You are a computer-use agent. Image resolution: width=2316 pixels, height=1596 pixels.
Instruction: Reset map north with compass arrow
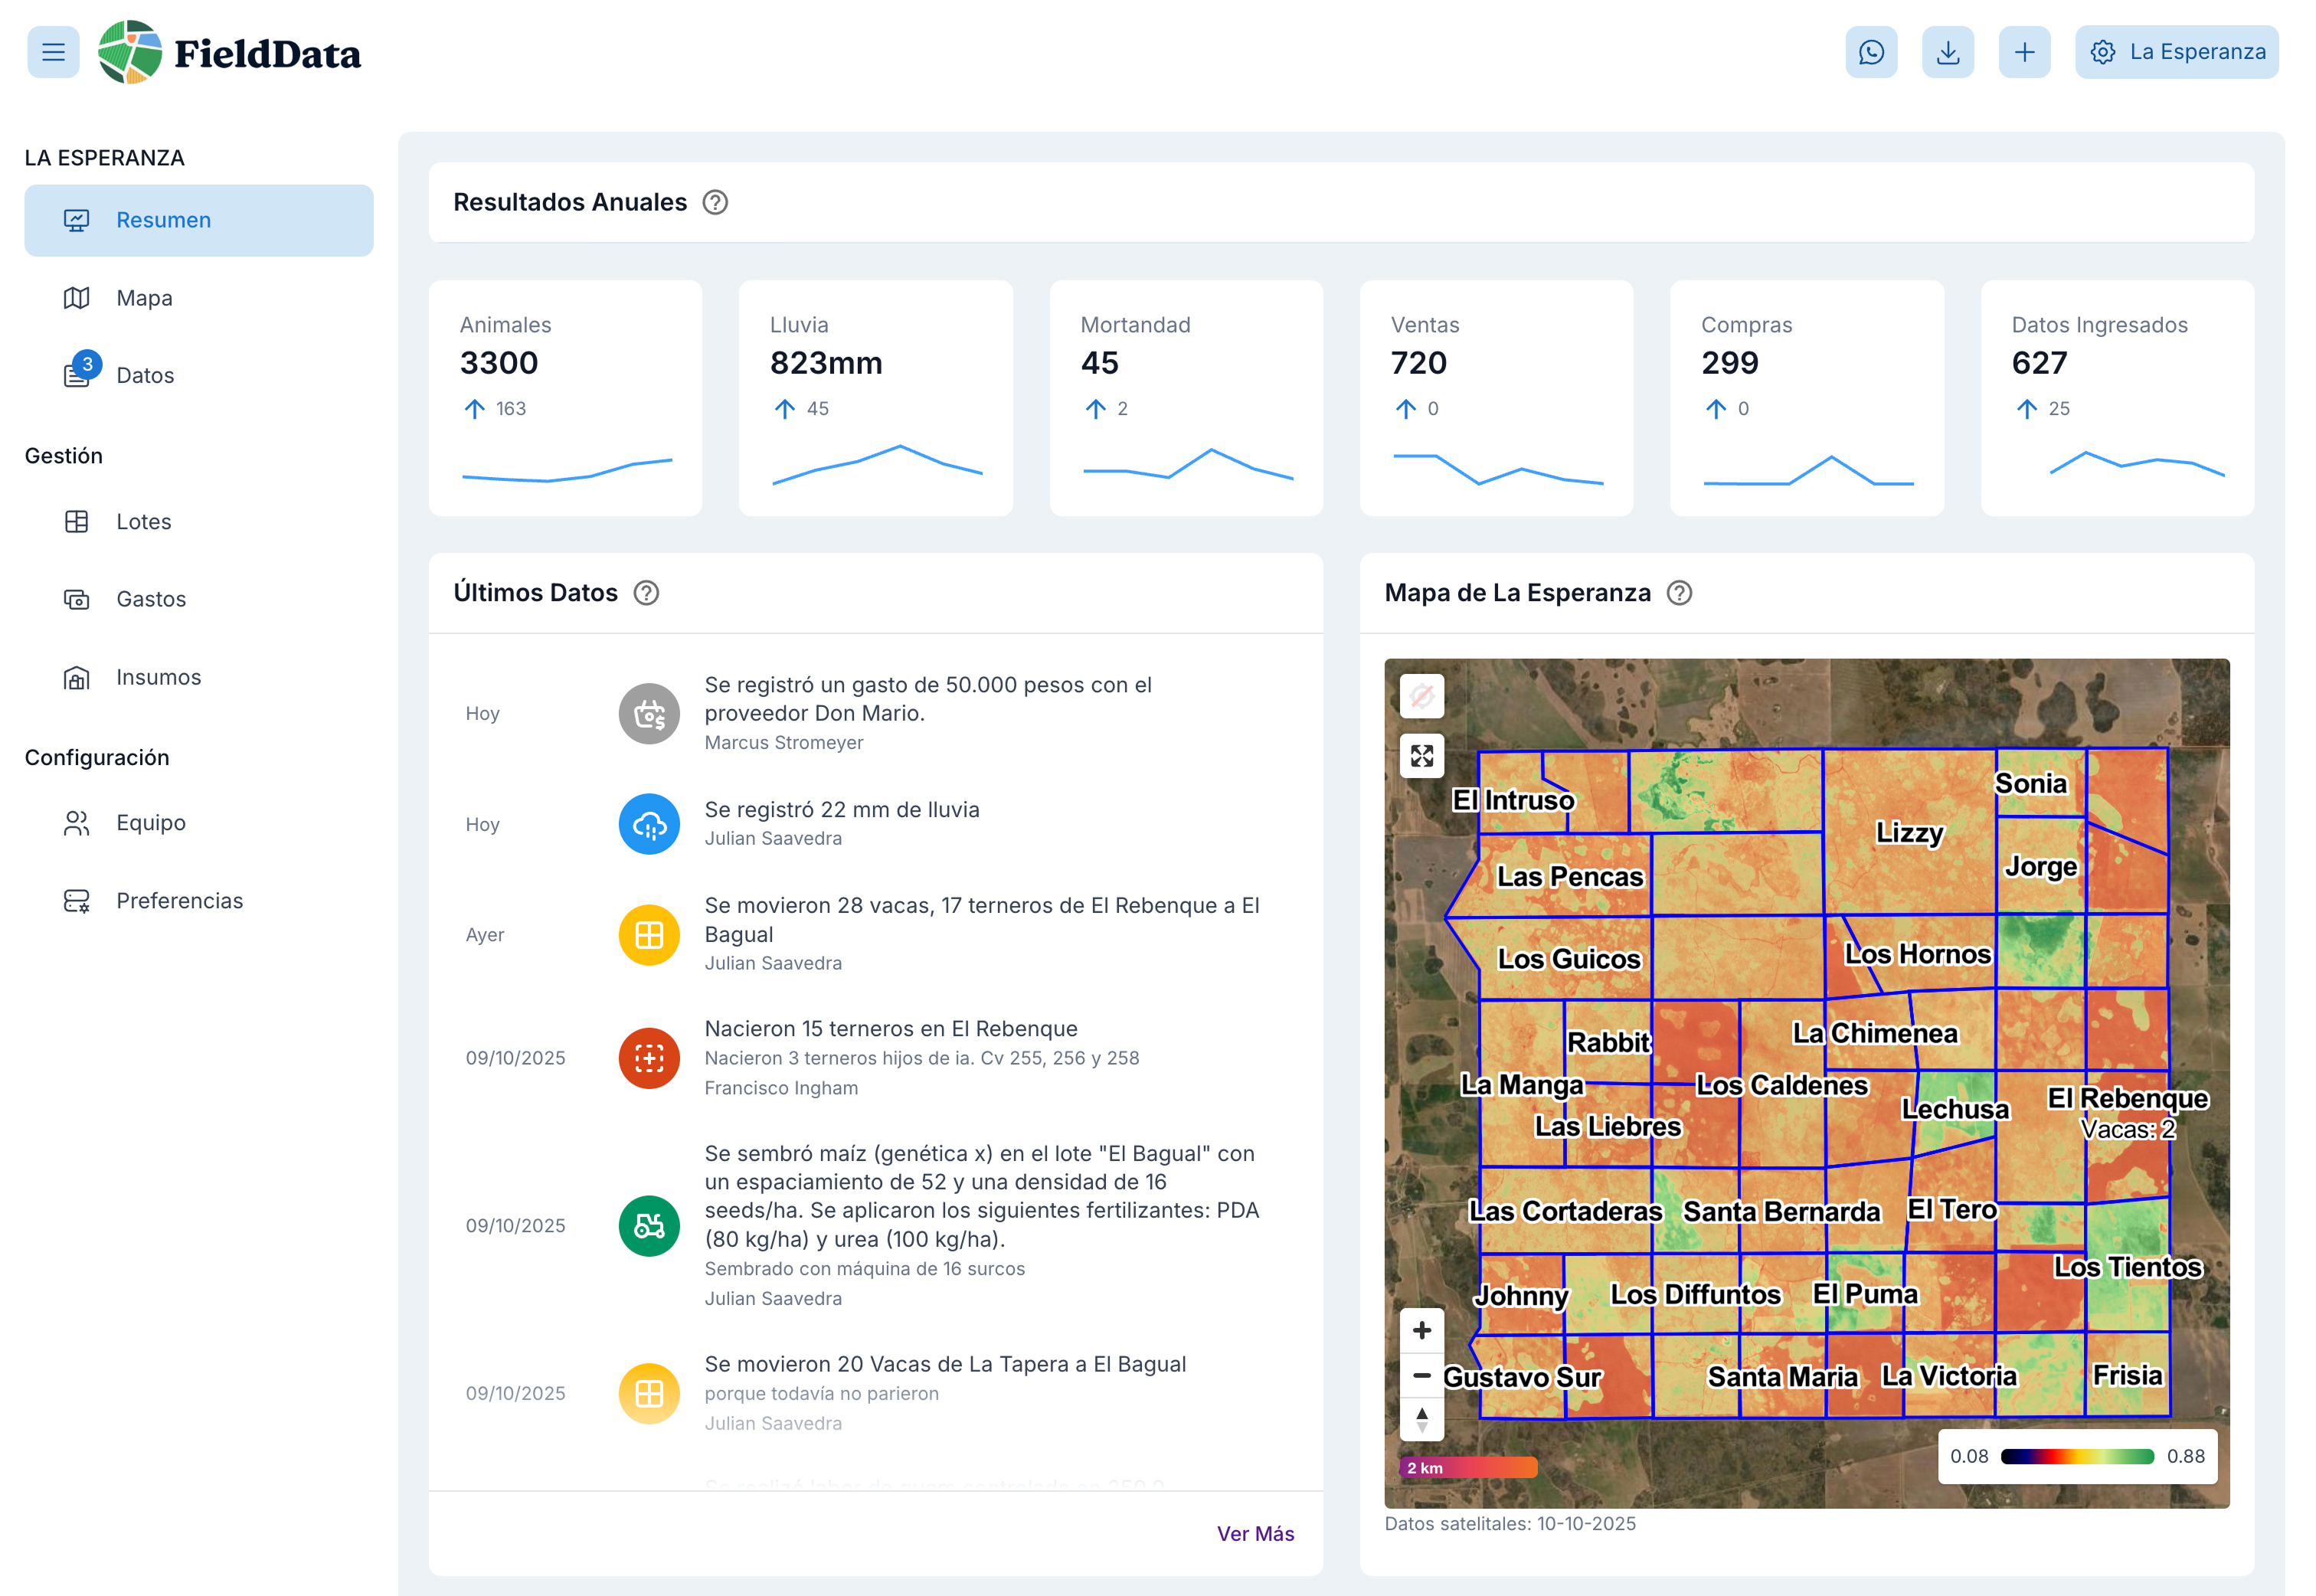coord(1421,1418)
